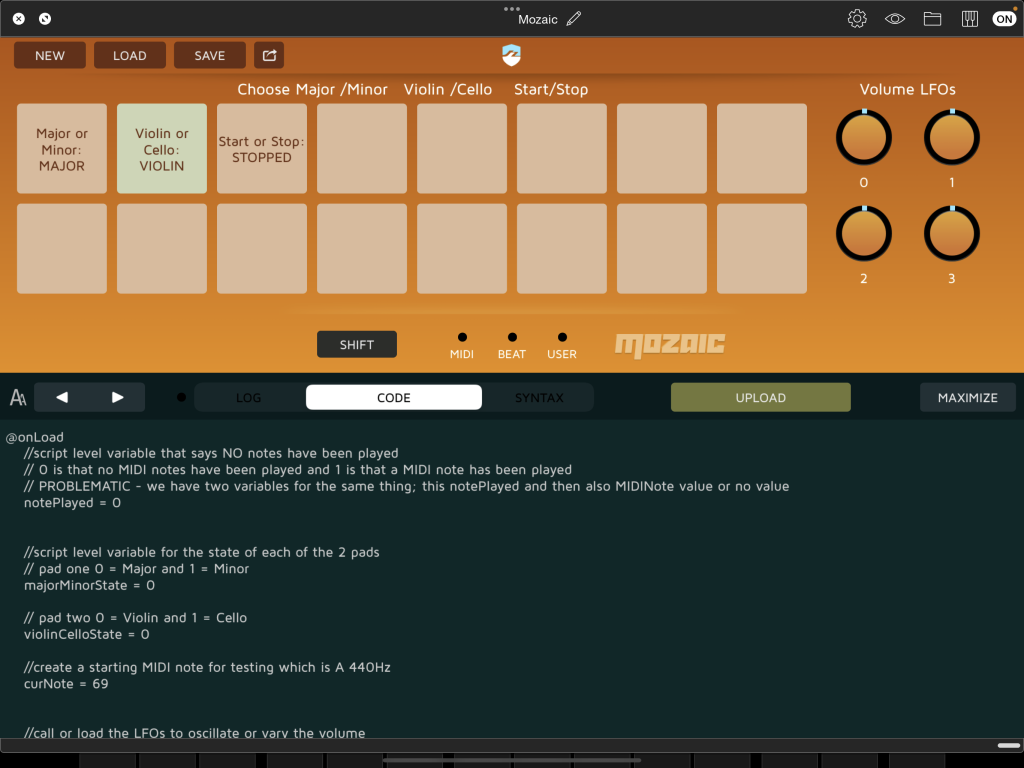Adjust Volume LFO knob 1
Screen dimensions: 1024x768
click(x=952, y=137)
